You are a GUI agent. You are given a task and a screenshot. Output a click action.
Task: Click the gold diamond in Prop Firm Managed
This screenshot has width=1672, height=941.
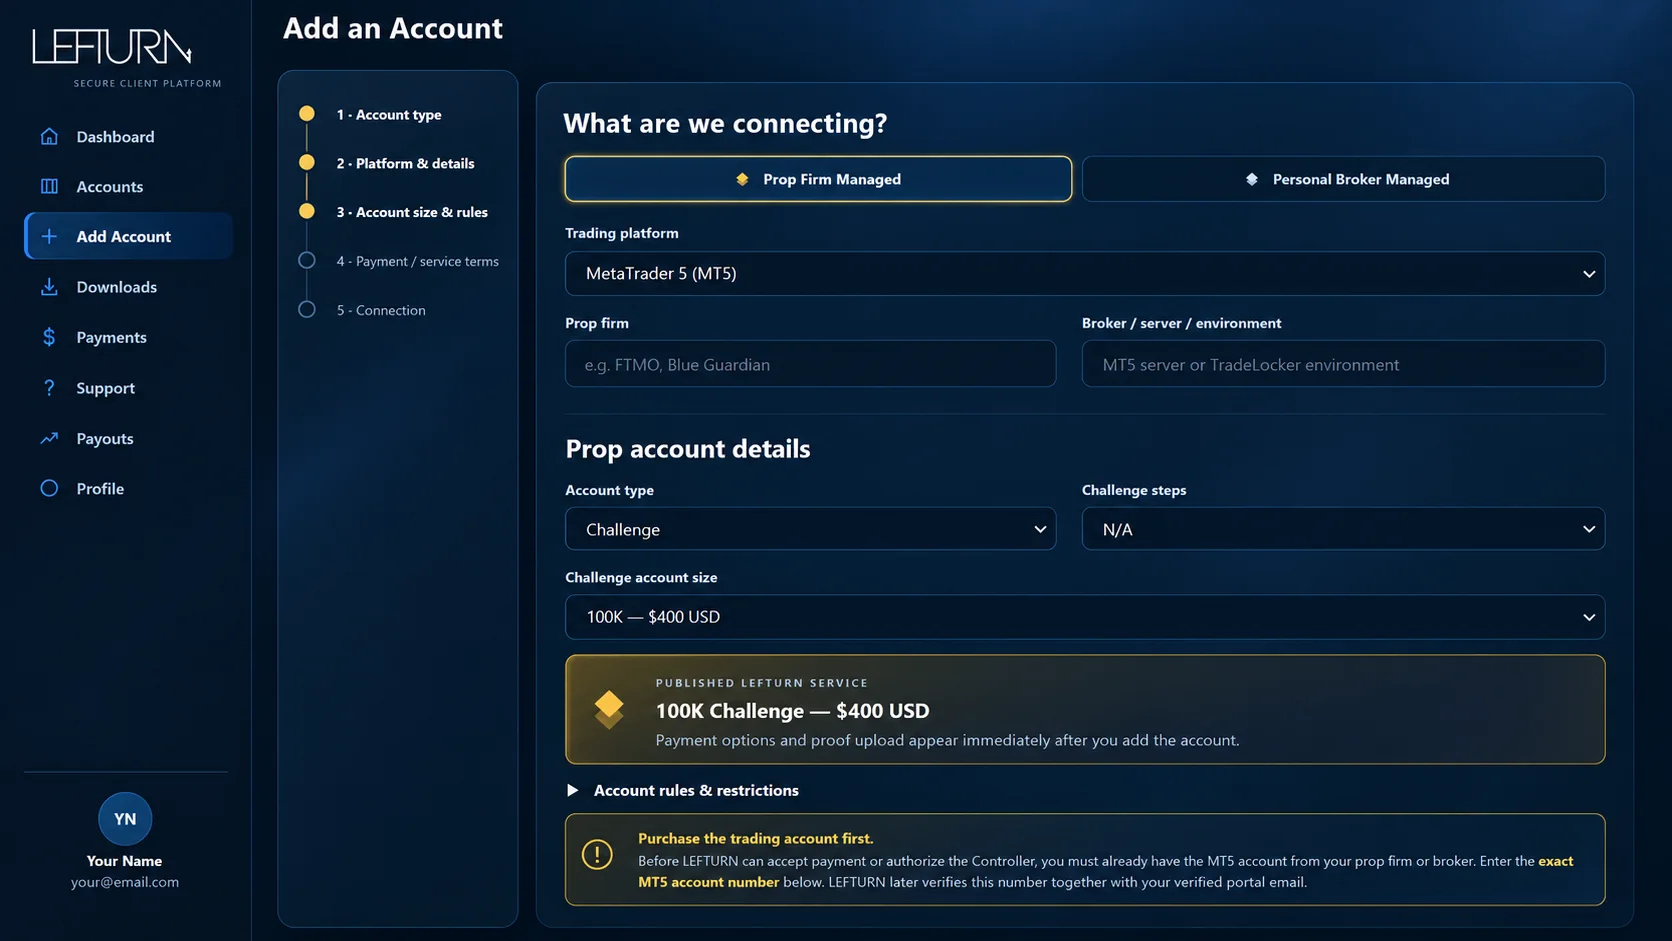pyautogui.click(x=742, y=179)
